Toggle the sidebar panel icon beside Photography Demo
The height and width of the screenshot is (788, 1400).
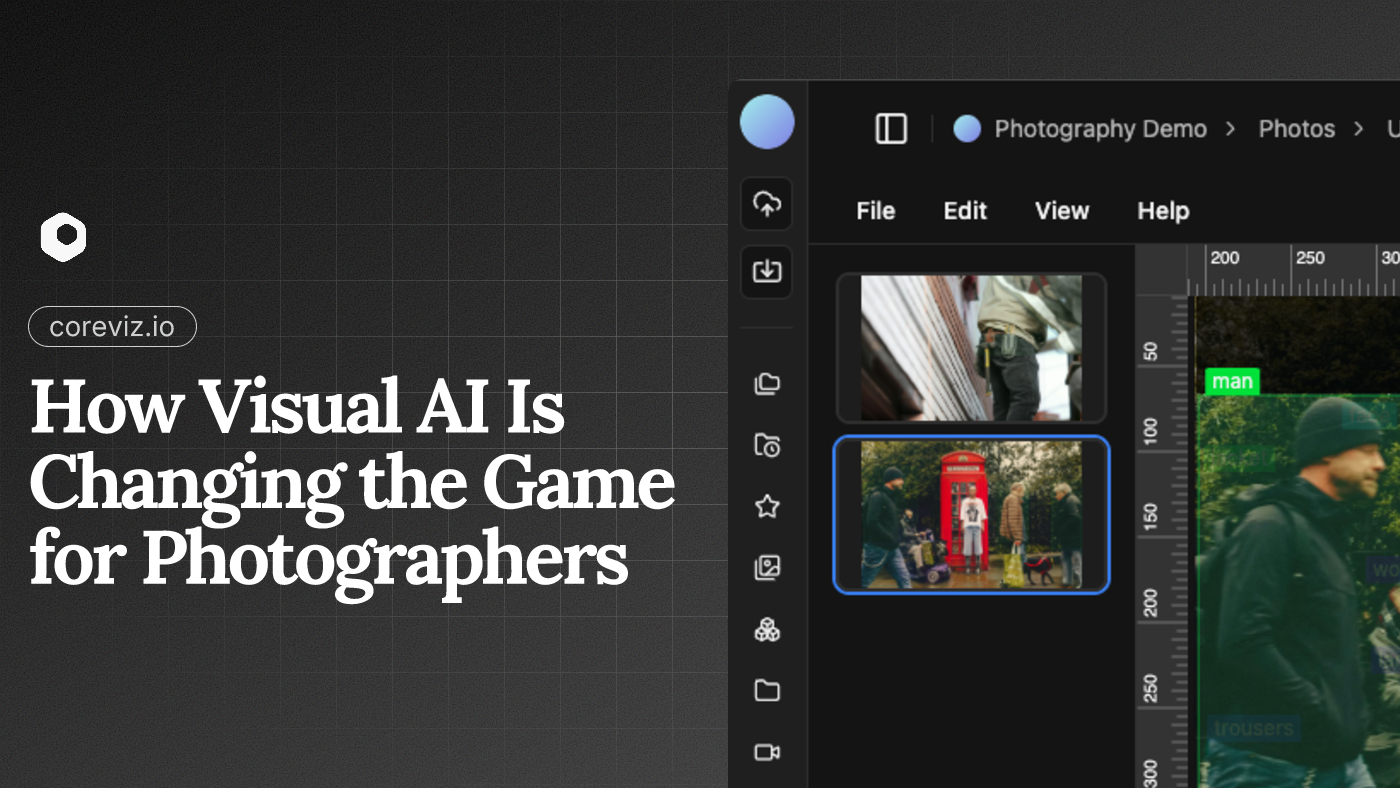[x=891, y=129]
